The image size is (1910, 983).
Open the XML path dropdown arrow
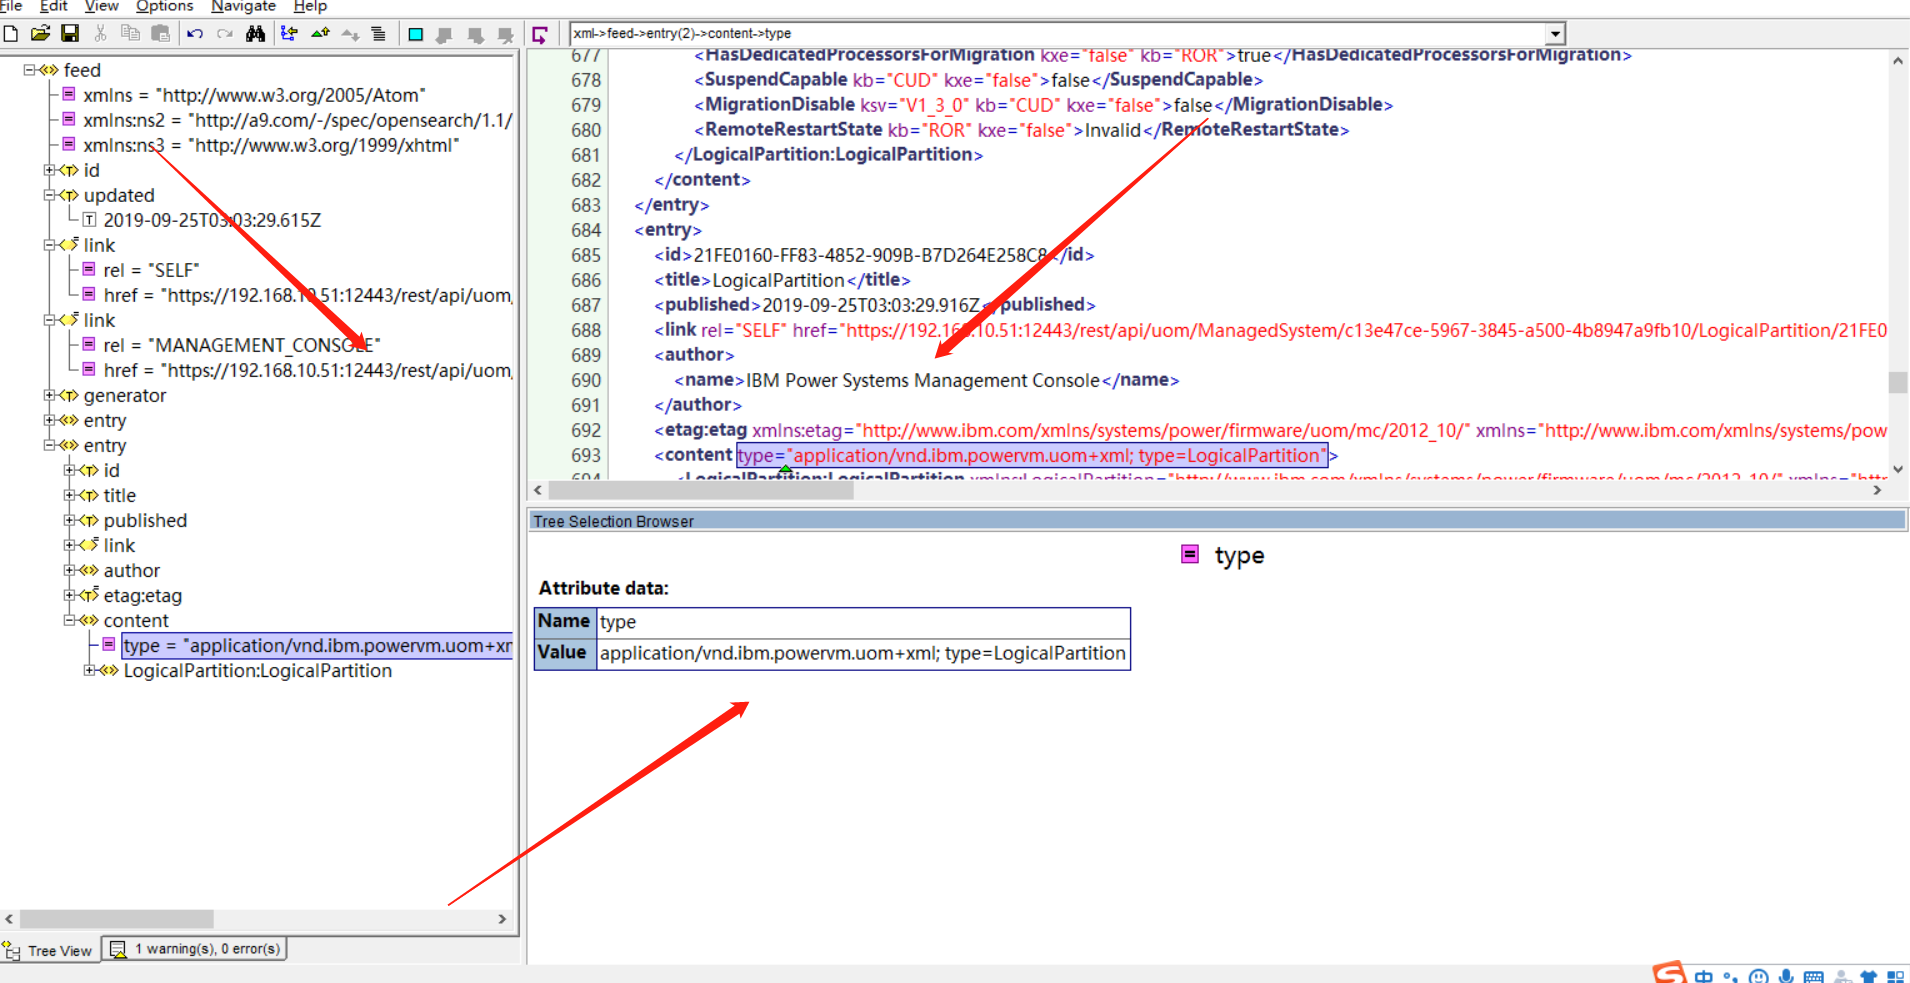[x=1555, y=34]
